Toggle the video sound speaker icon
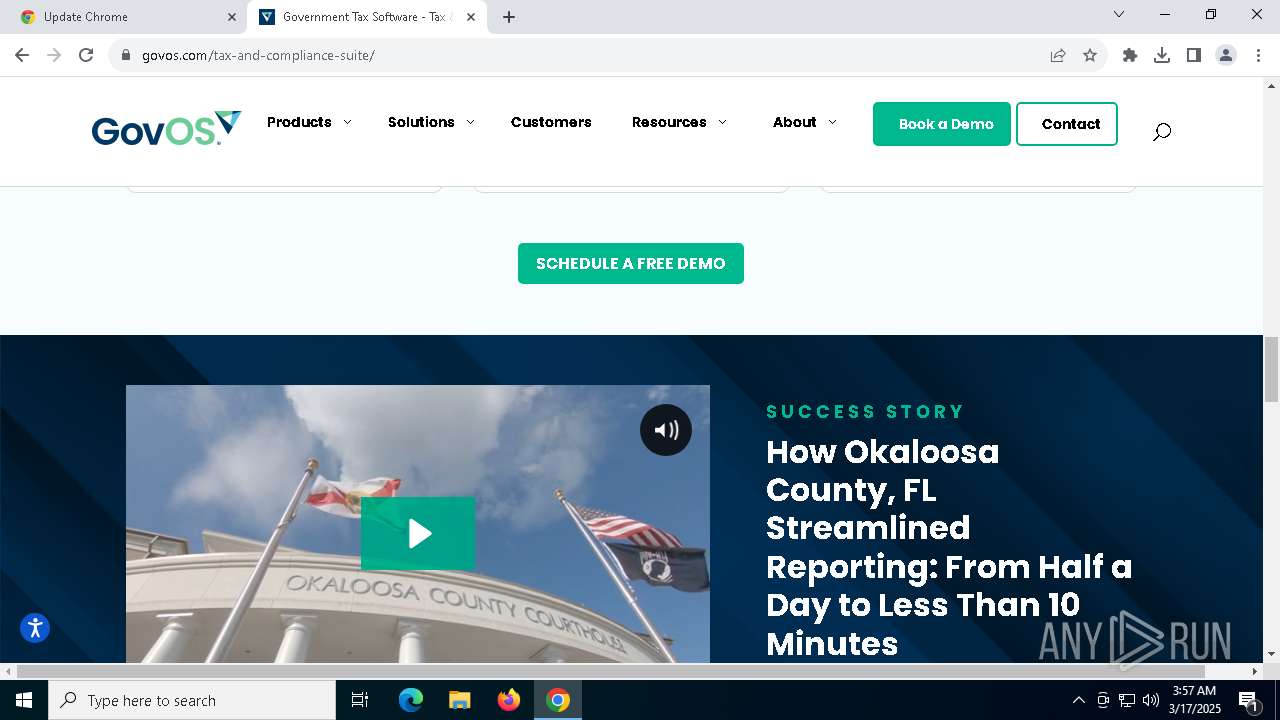The image size is (1280, 720). (x=666, y=430)
